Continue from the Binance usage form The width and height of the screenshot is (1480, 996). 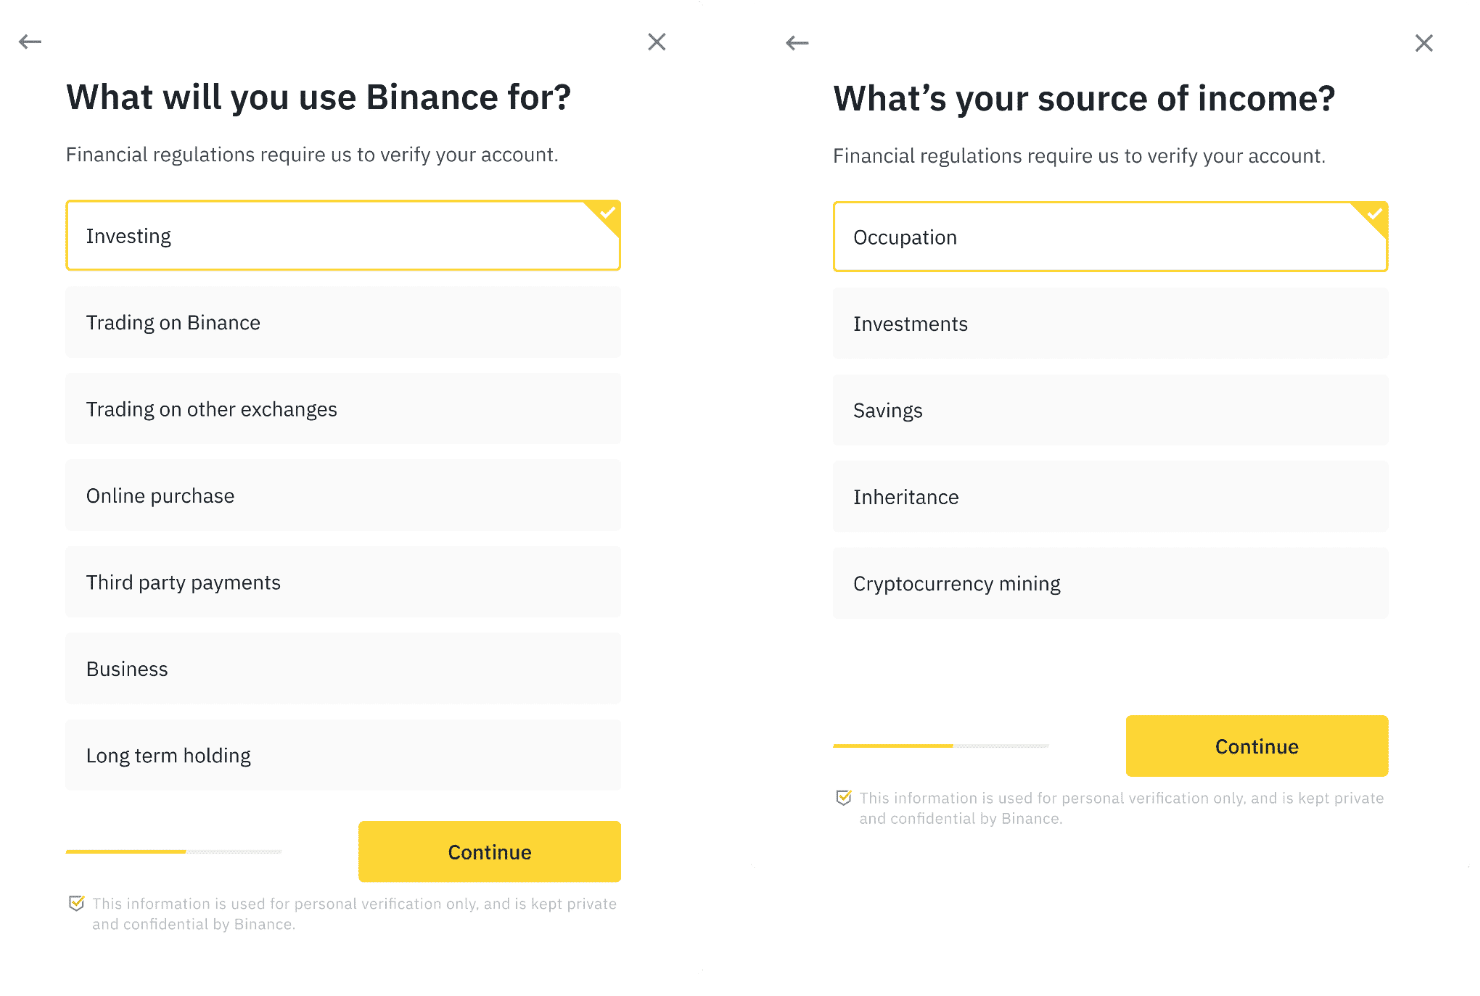coord(490,852)
